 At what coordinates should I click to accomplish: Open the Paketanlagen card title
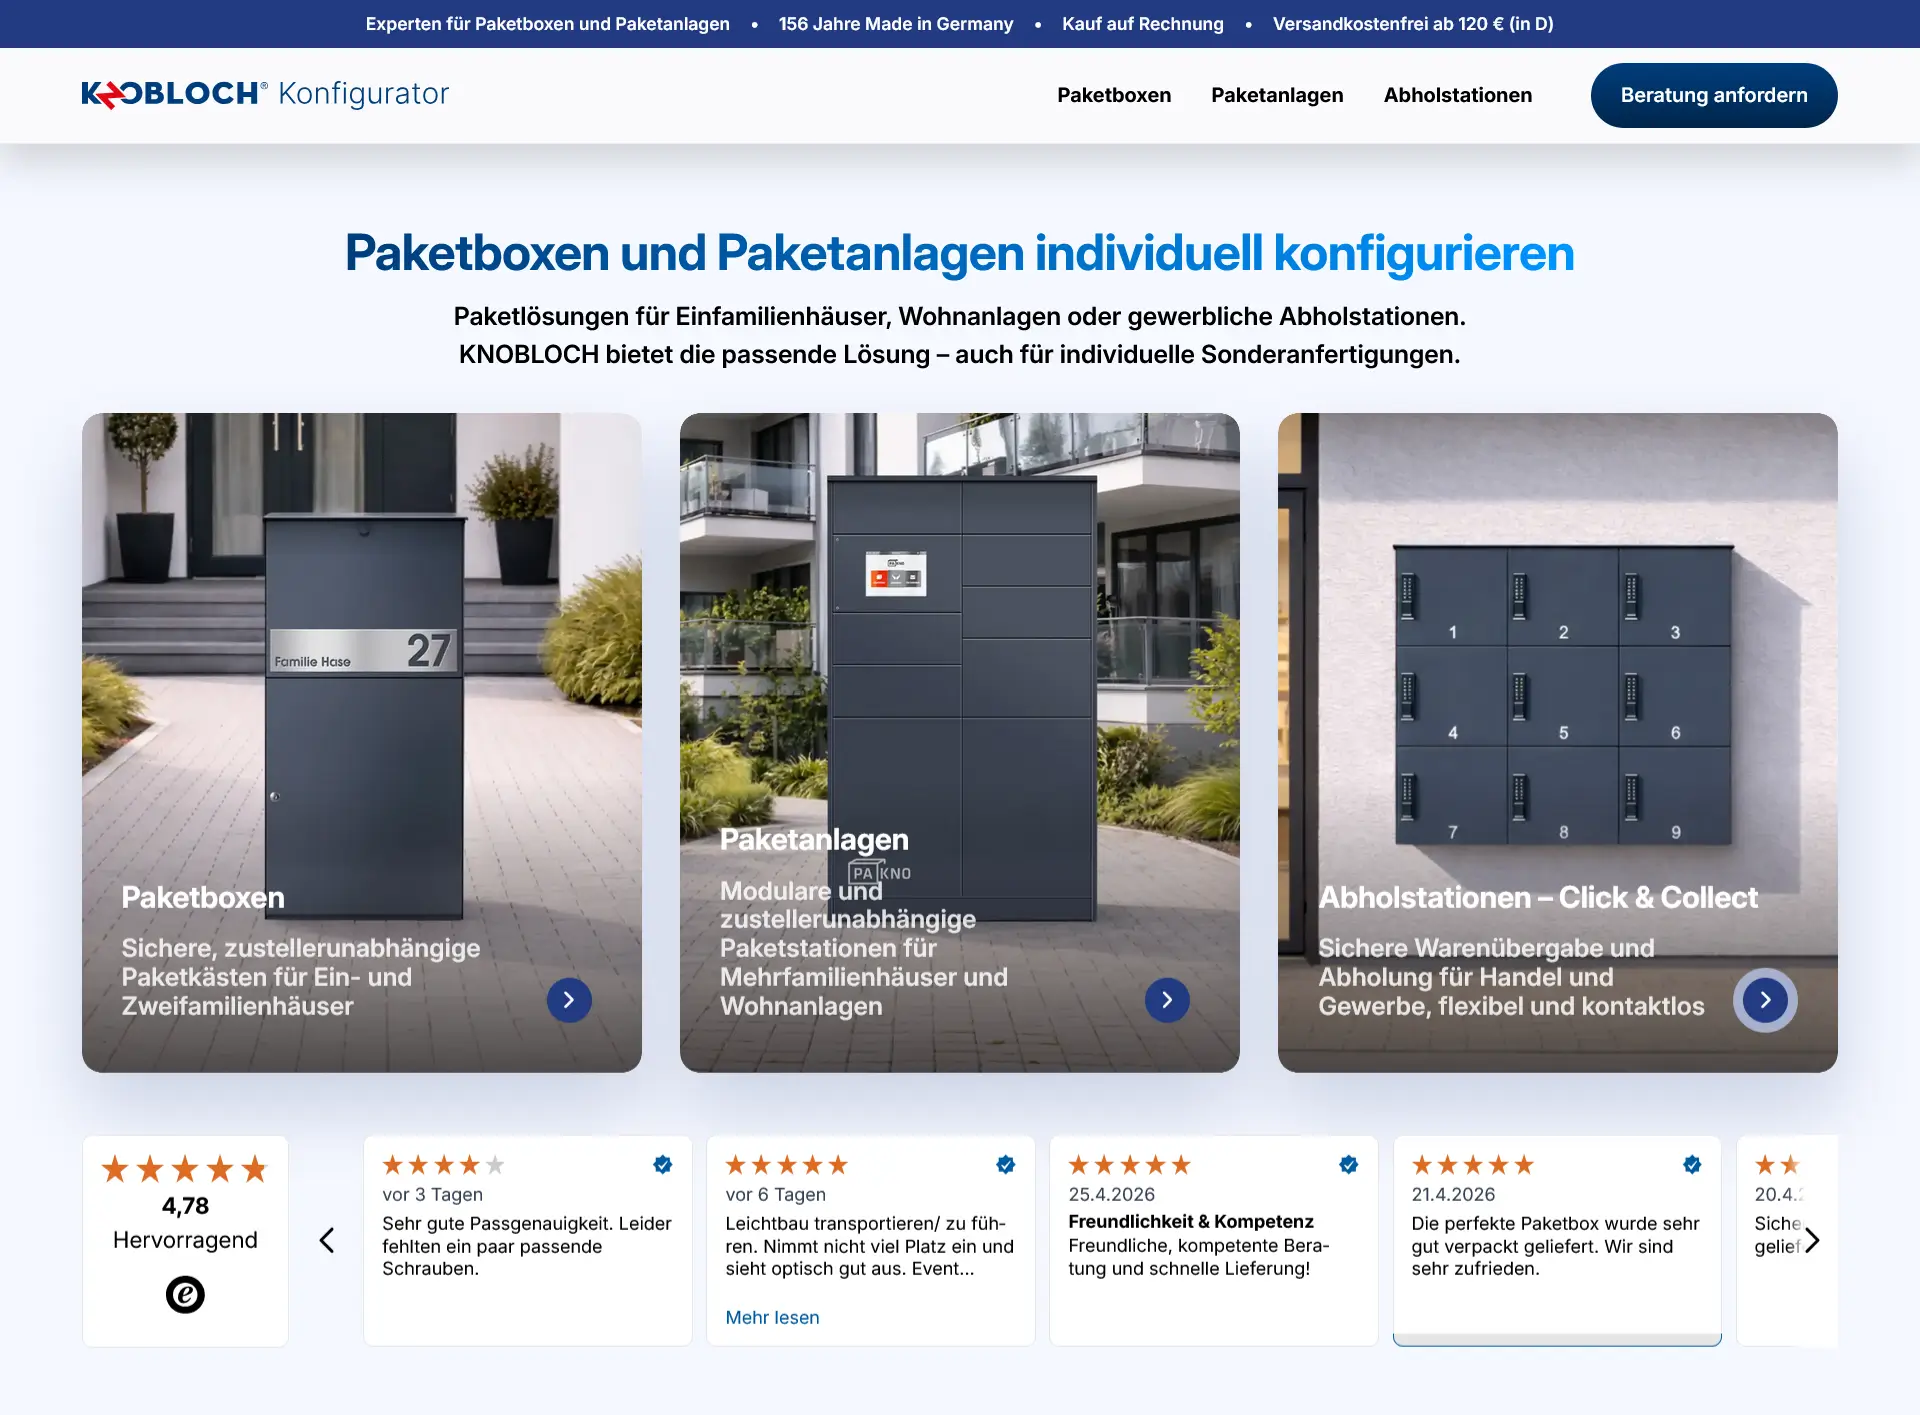coord(814,840)
